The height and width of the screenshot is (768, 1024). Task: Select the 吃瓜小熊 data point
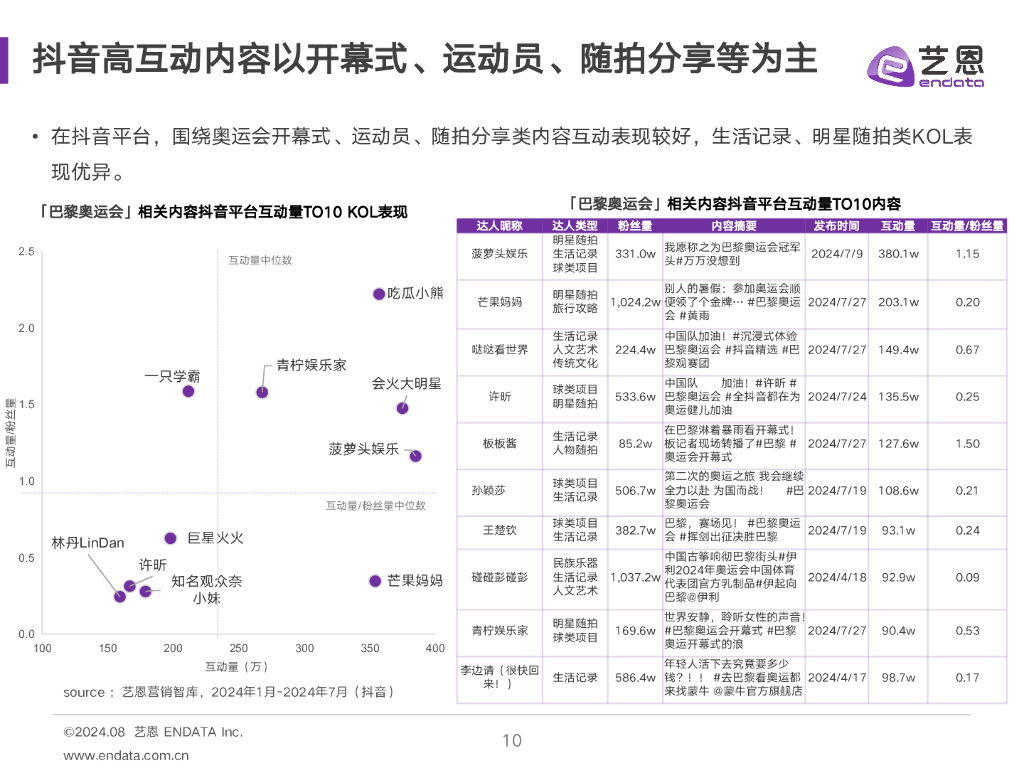379,294
